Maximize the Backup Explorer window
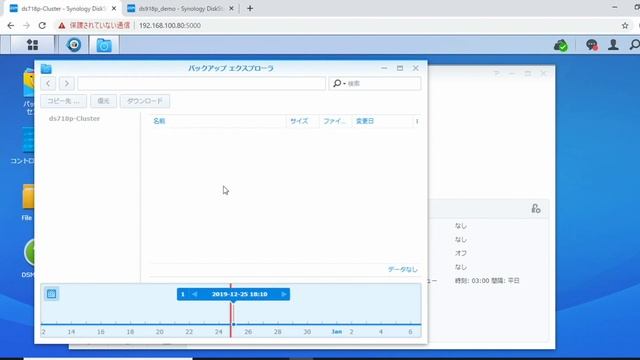The width and height of the screenshot is (640, 360). point(400,68)
